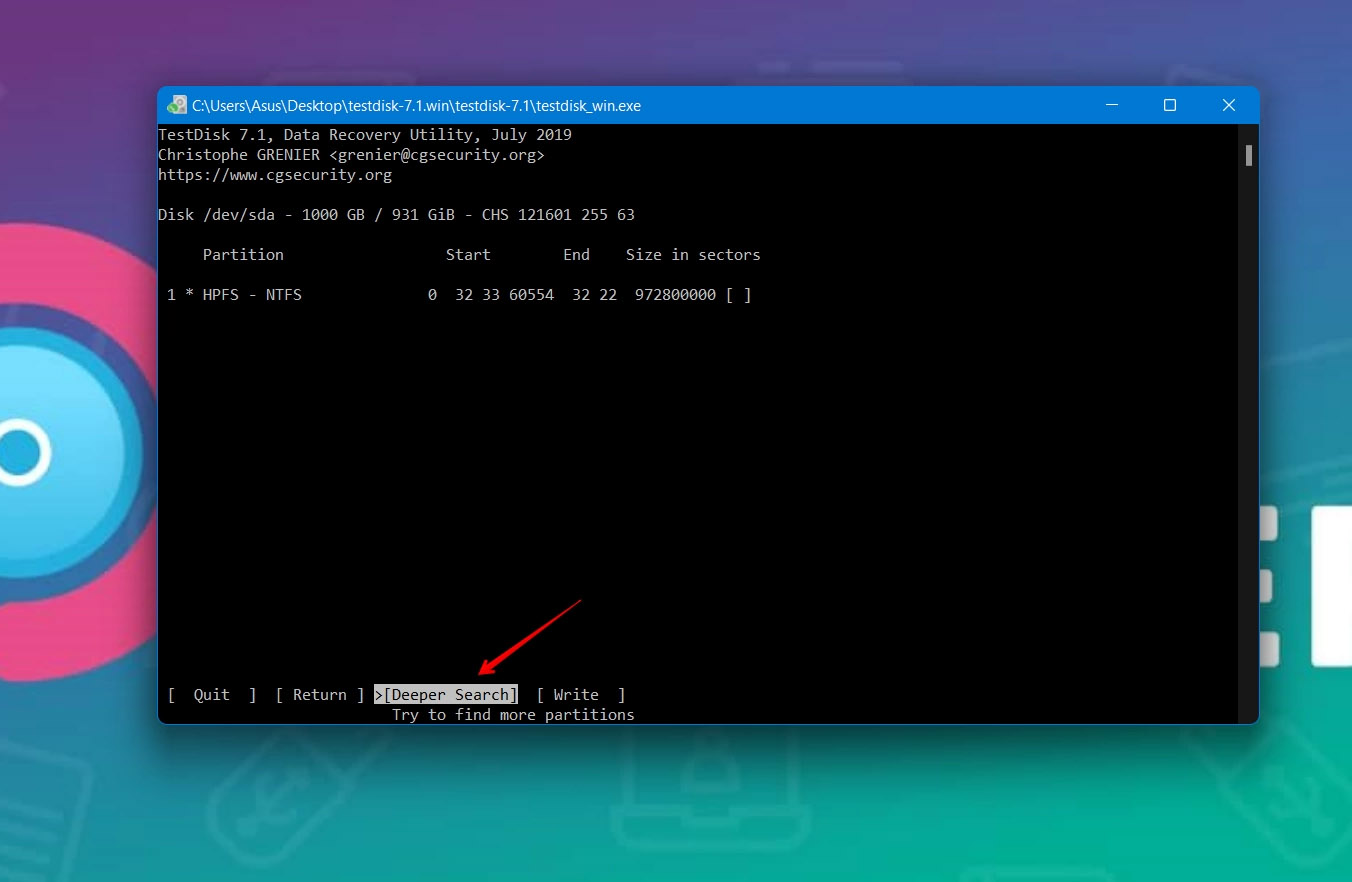Click the 'Size in sectors' column header
Image resolution: width=1352 pixels, height=882 pixels.
(693, 255)
